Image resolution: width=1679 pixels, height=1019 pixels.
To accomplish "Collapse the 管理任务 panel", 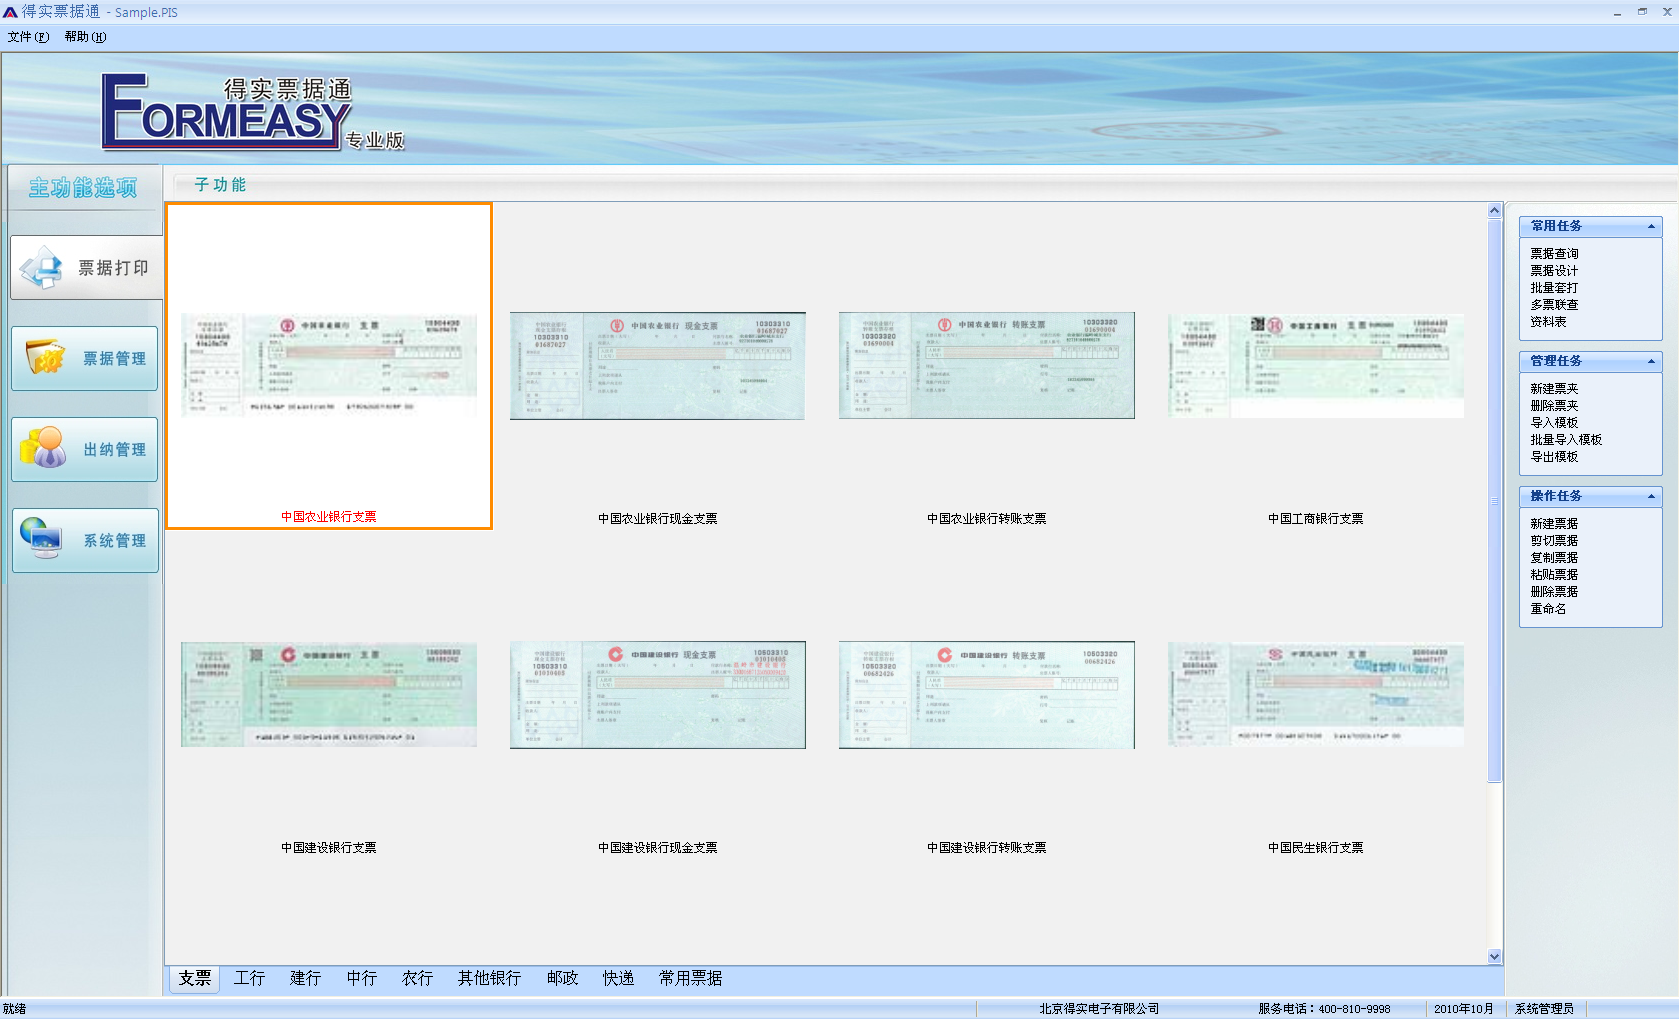I will (1651, 361).
